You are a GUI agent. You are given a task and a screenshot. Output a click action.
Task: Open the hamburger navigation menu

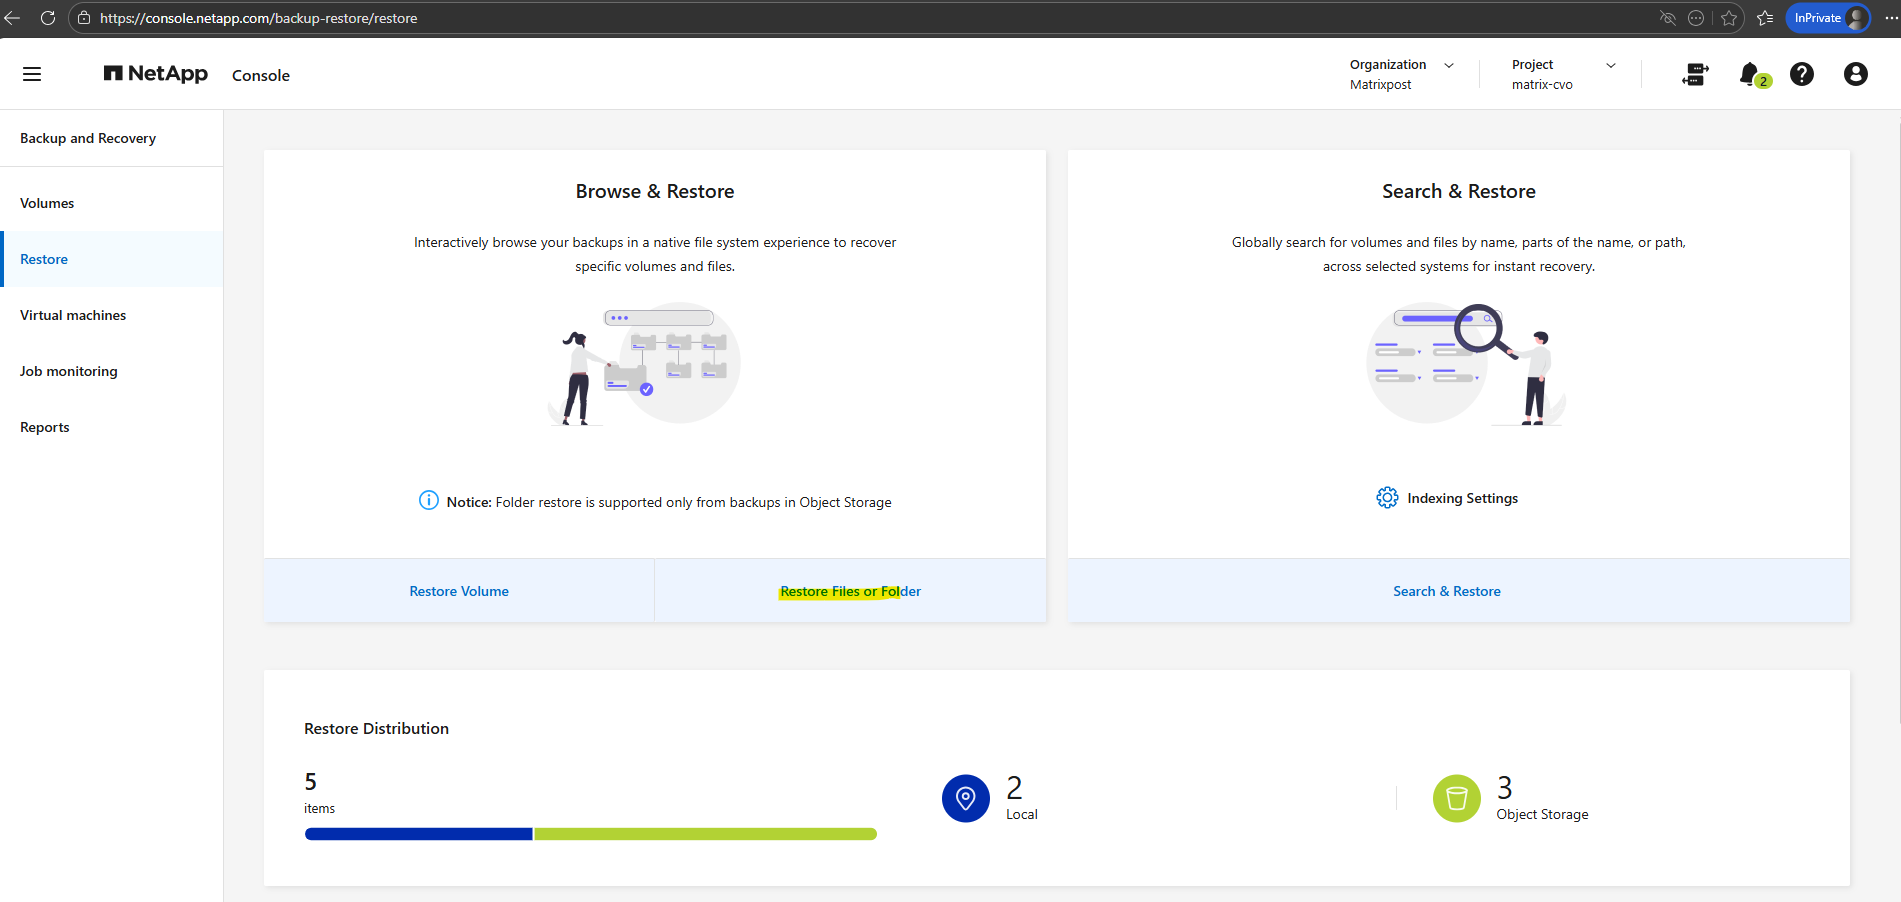[x=32, y=74]
